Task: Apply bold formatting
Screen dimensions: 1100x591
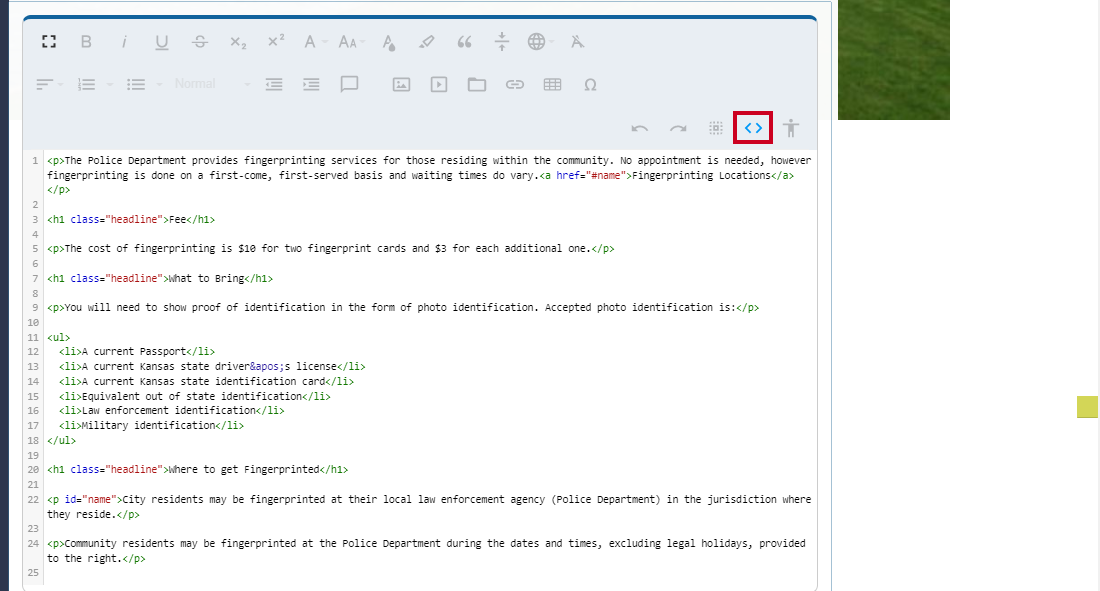Action: pyautogui.click(x=86, y=42)
